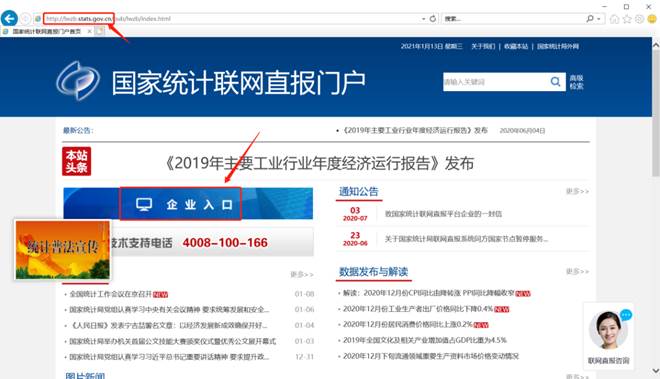Screen dimensions: 660x379
Task: Focus the site keyword search field
Action: point(496,82)
